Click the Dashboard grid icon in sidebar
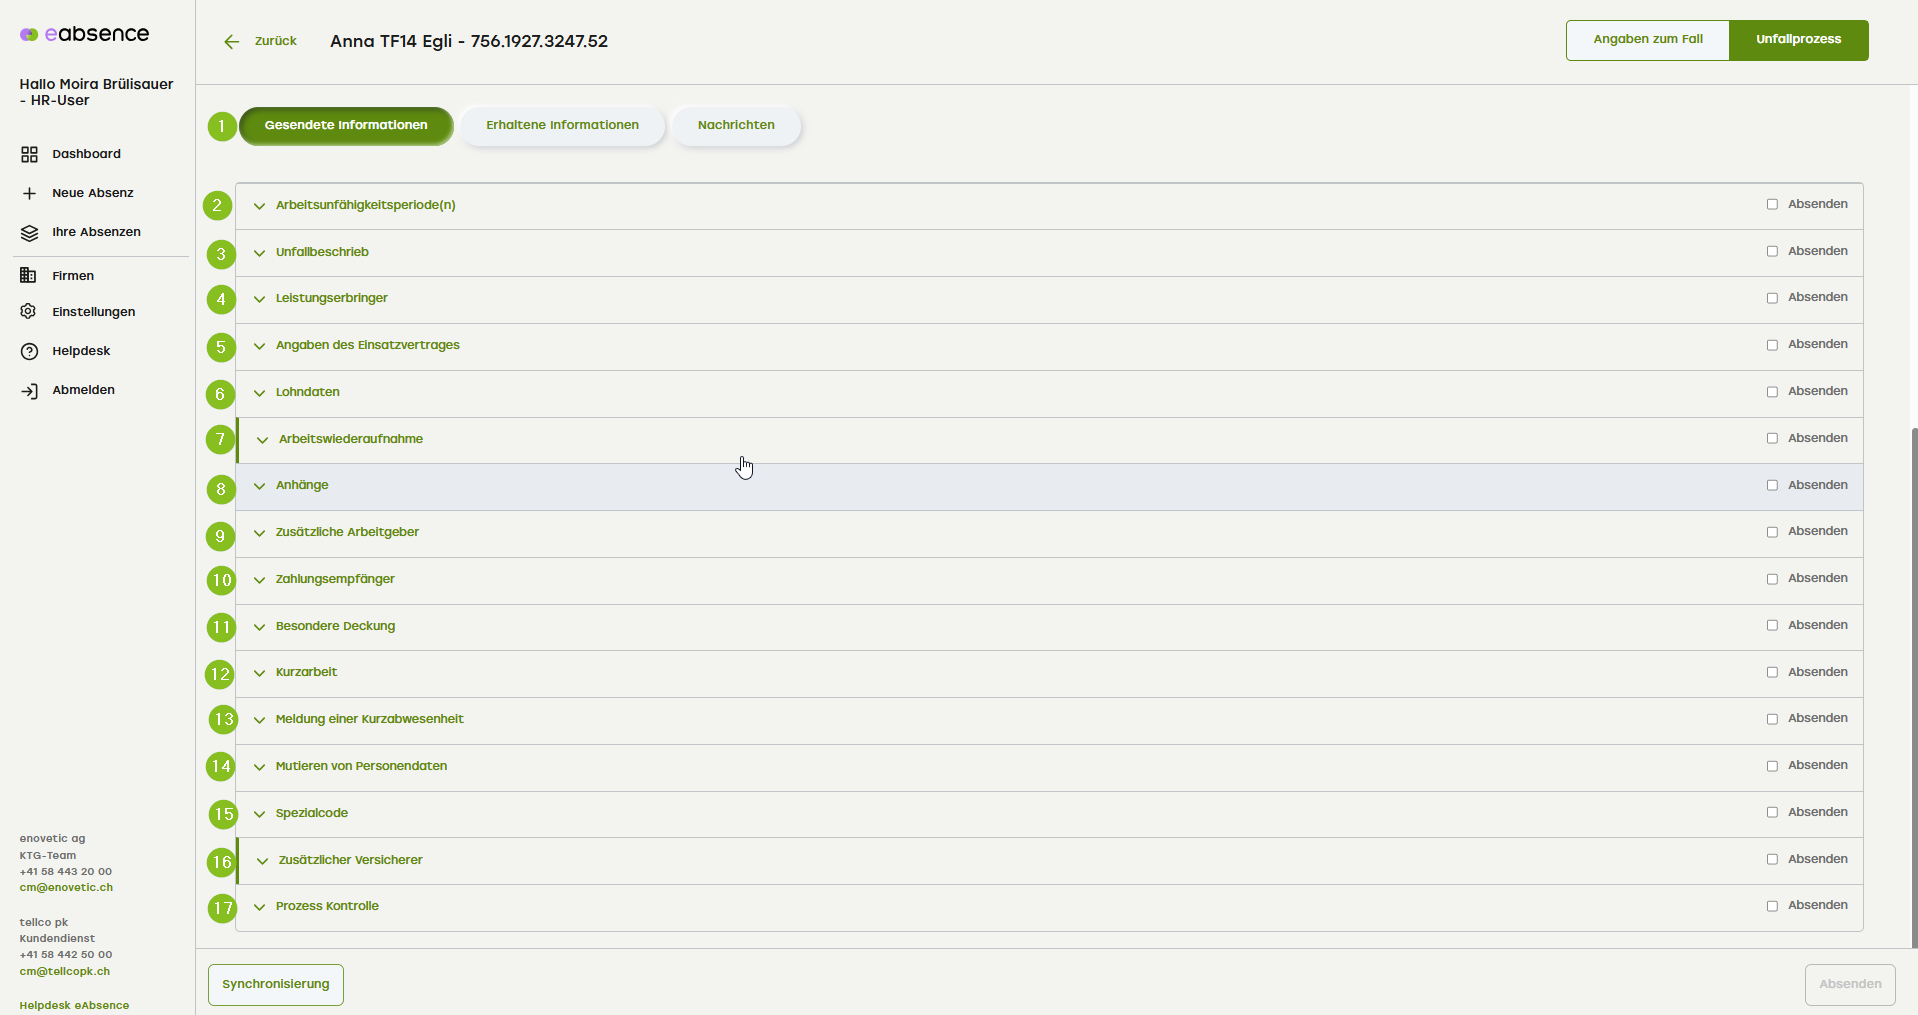The height and width of the screenshot is (1015, 1918). coord(29,154)
